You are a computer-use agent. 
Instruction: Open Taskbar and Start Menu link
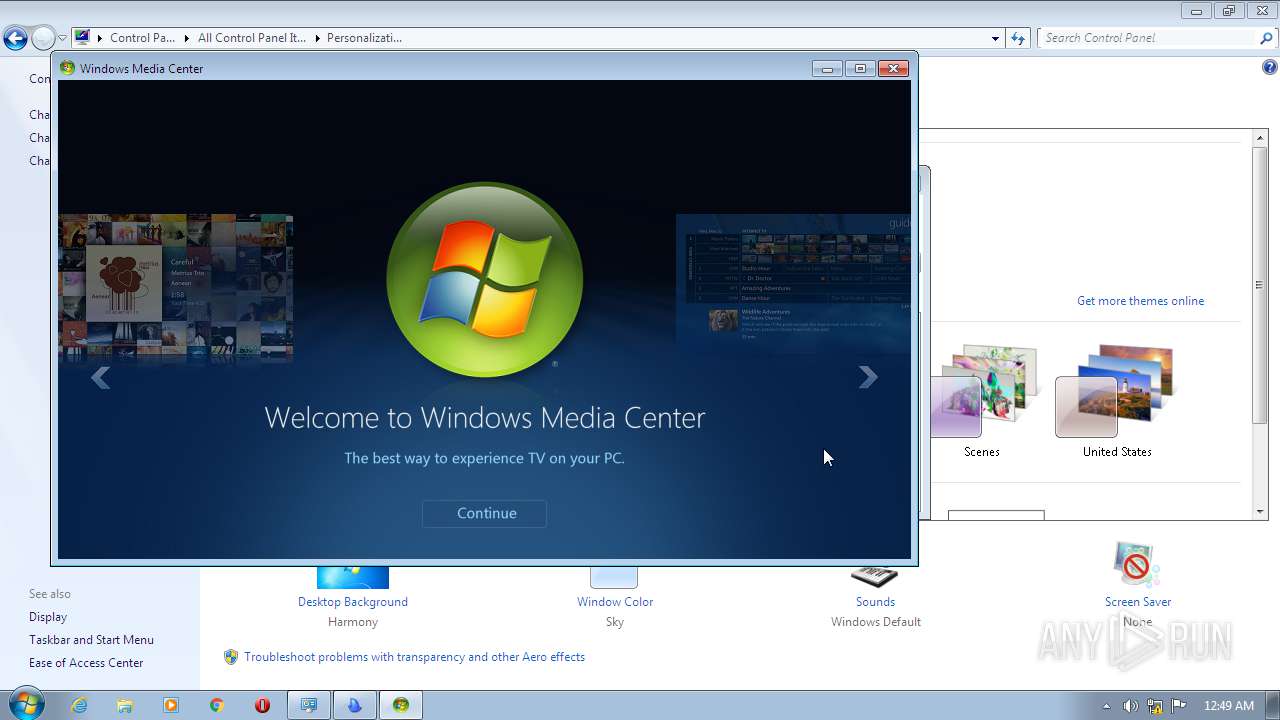point(91,640)
